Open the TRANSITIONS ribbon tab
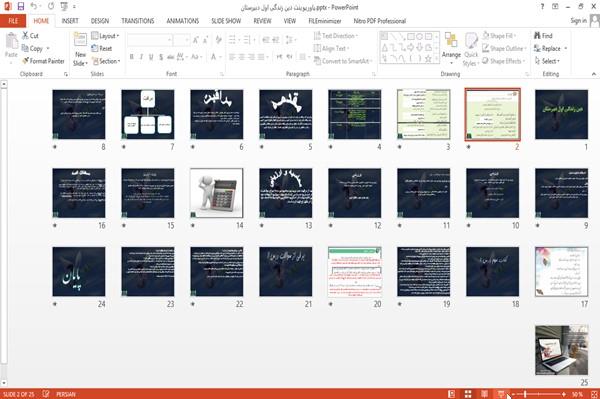Screen dimensions: 600x399 point(138,21)
